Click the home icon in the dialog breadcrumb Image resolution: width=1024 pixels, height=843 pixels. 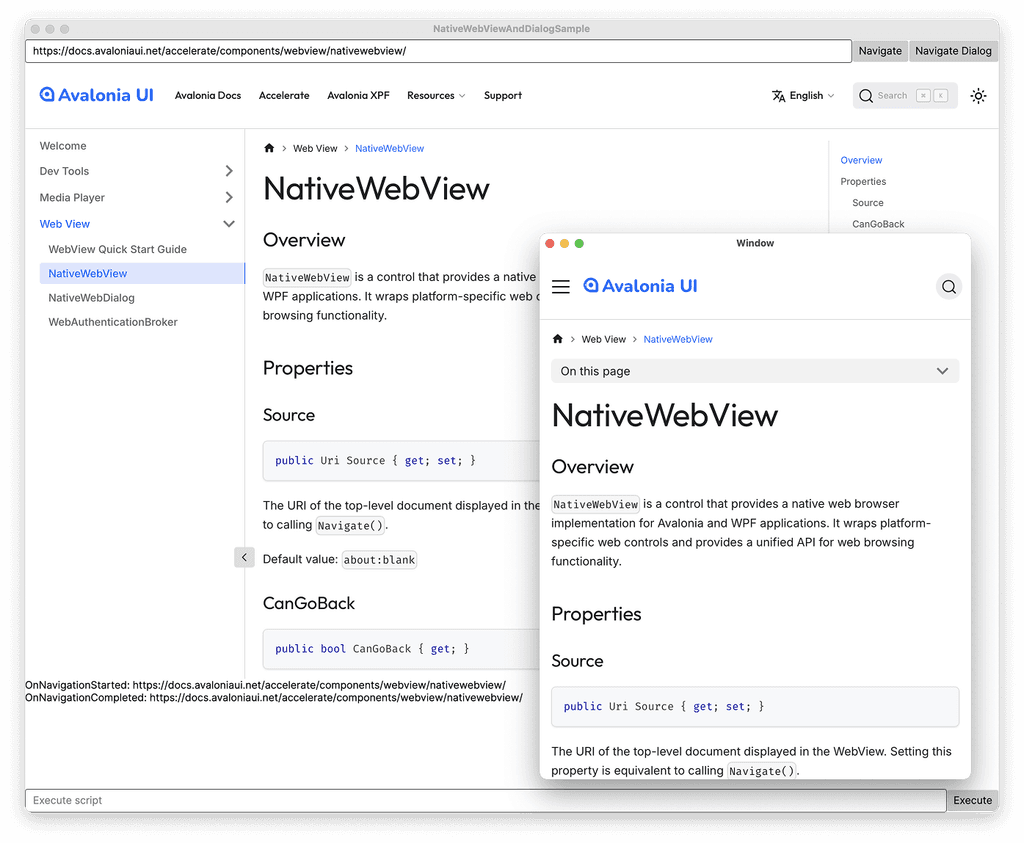(557, 339)
